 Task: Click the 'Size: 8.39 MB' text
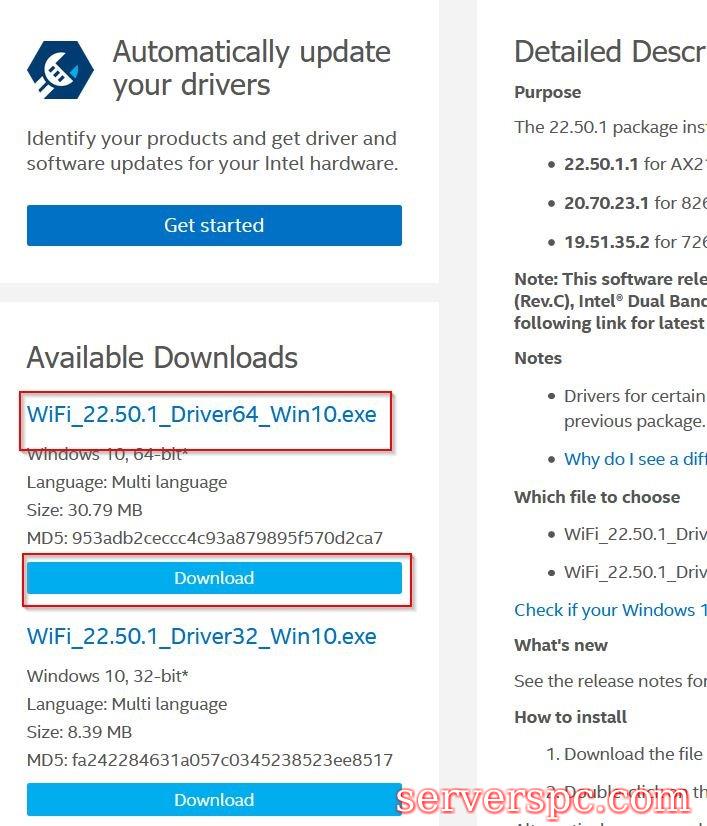[80, 732]
